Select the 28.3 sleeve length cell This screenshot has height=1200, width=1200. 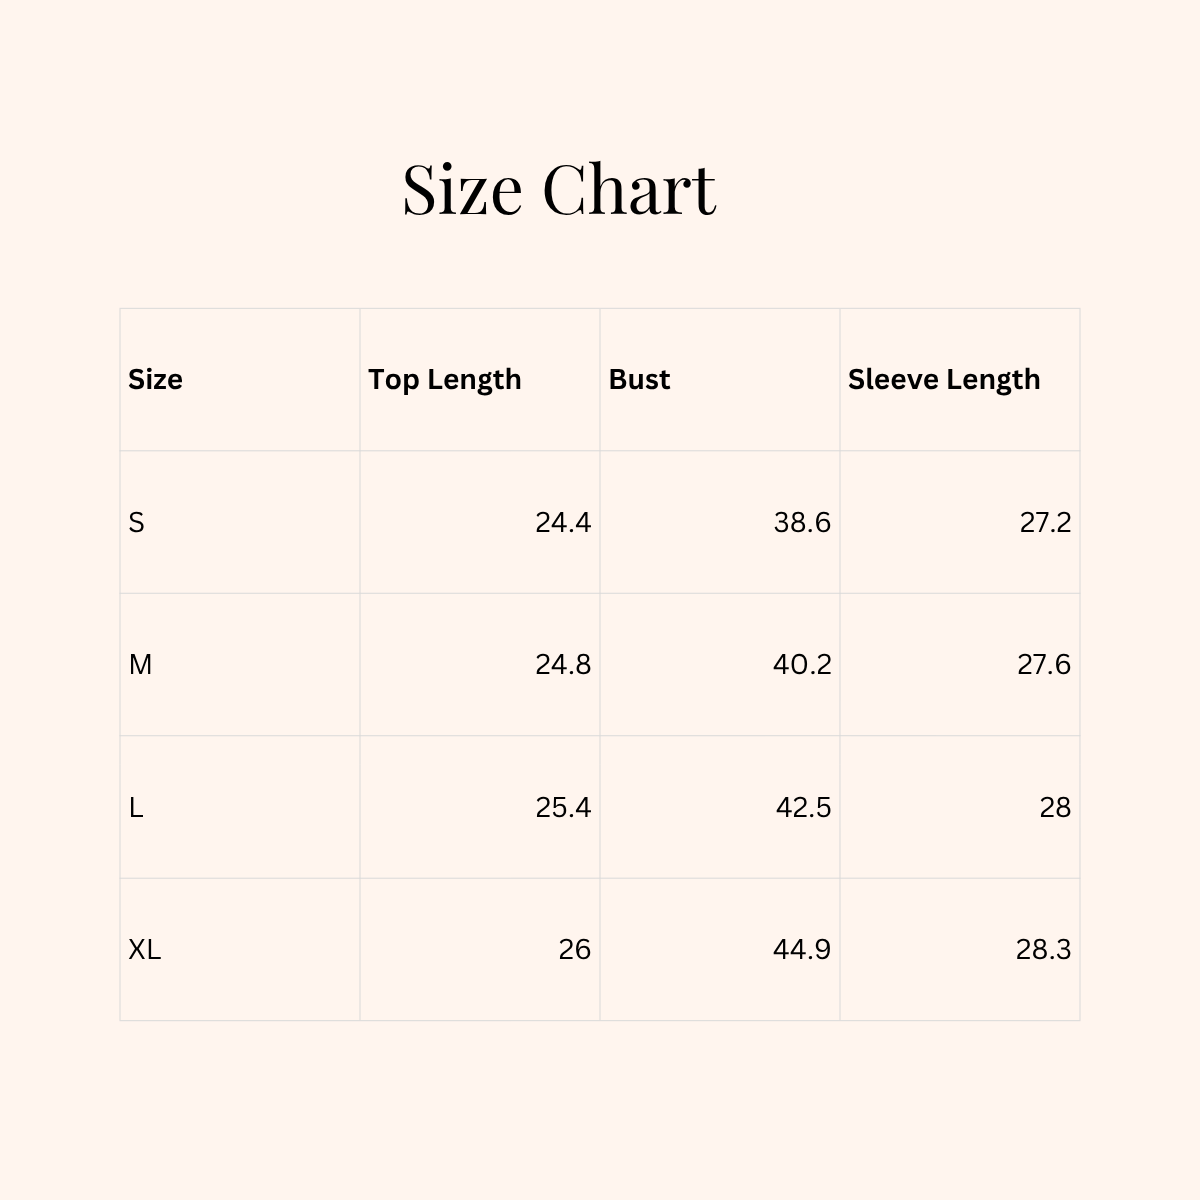click(x=1043, y=949)
